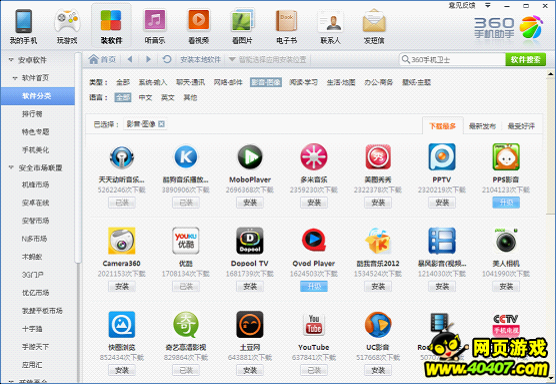The image size is (556, 384).
Task: Upgrade PPS影音 with 升级 button
Action: point(506,203)
